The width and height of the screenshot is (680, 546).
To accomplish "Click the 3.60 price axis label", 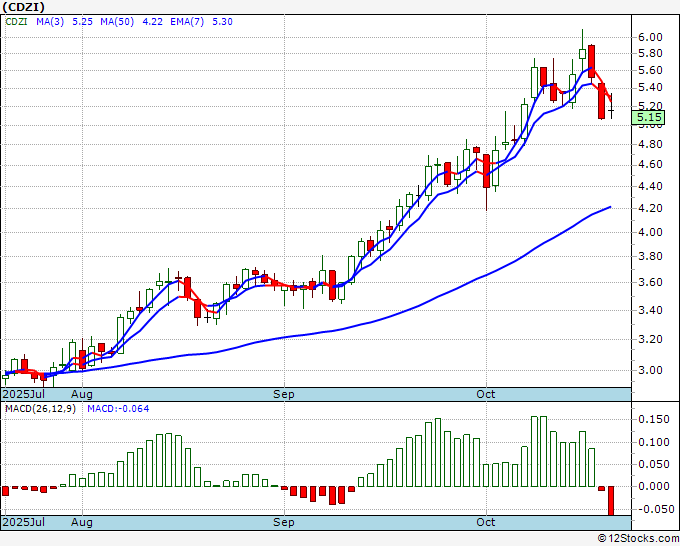I will pos(650,282).
